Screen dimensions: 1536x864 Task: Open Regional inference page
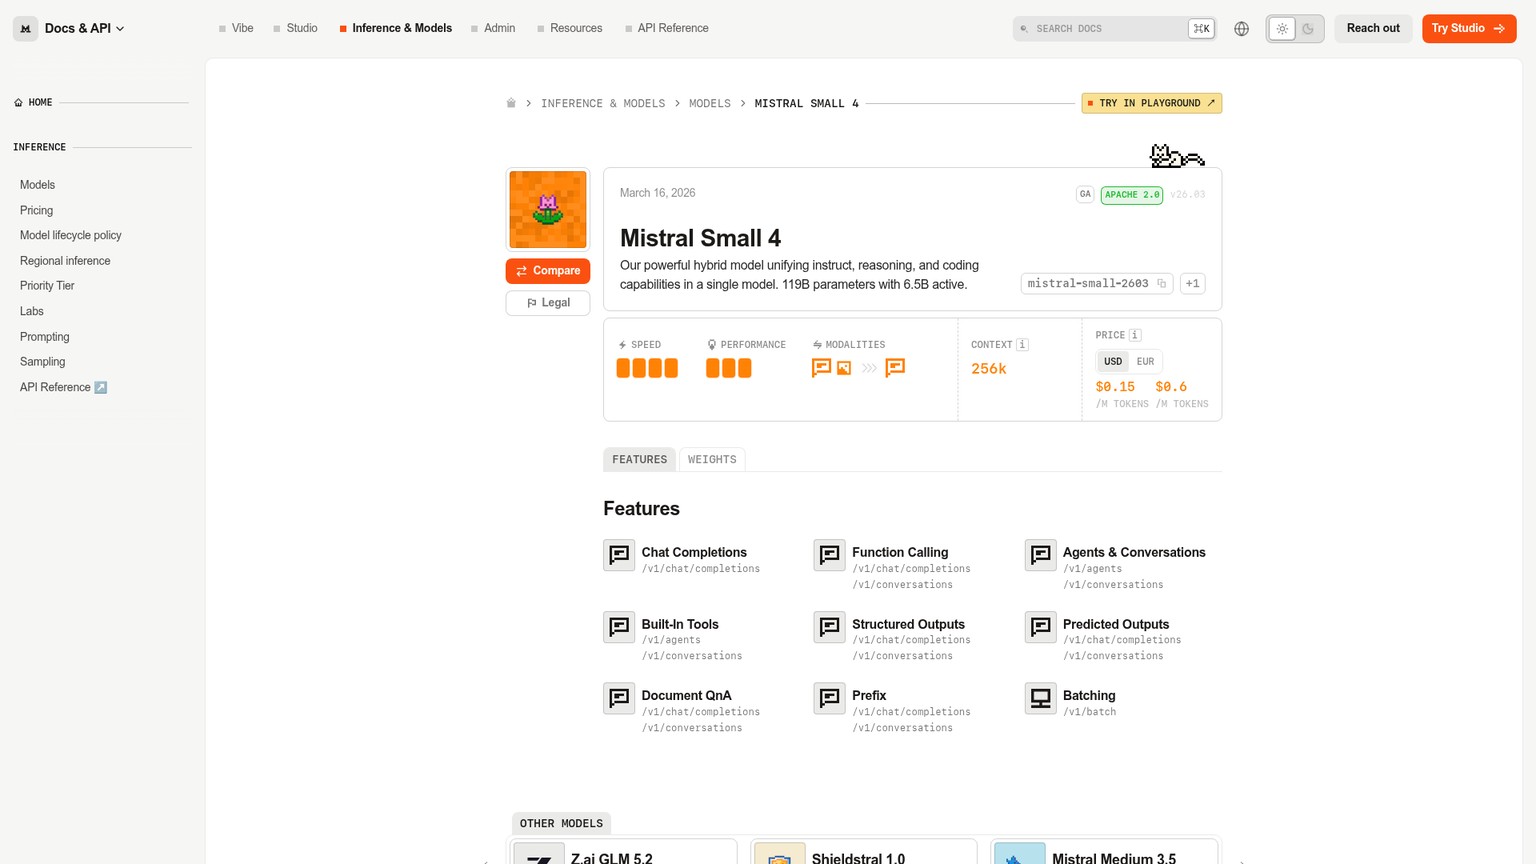[x=65, y=261]
